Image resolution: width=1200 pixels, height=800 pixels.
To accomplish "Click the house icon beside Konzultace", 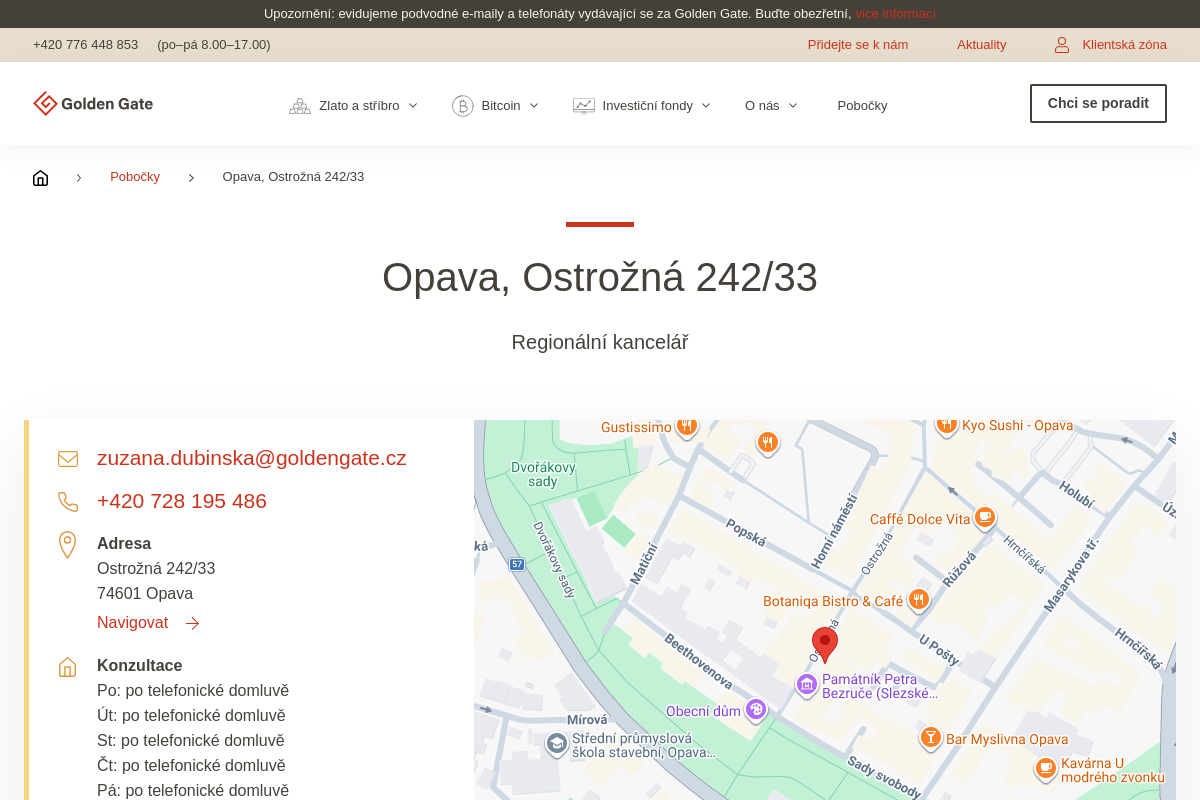I will click(68, 667).
